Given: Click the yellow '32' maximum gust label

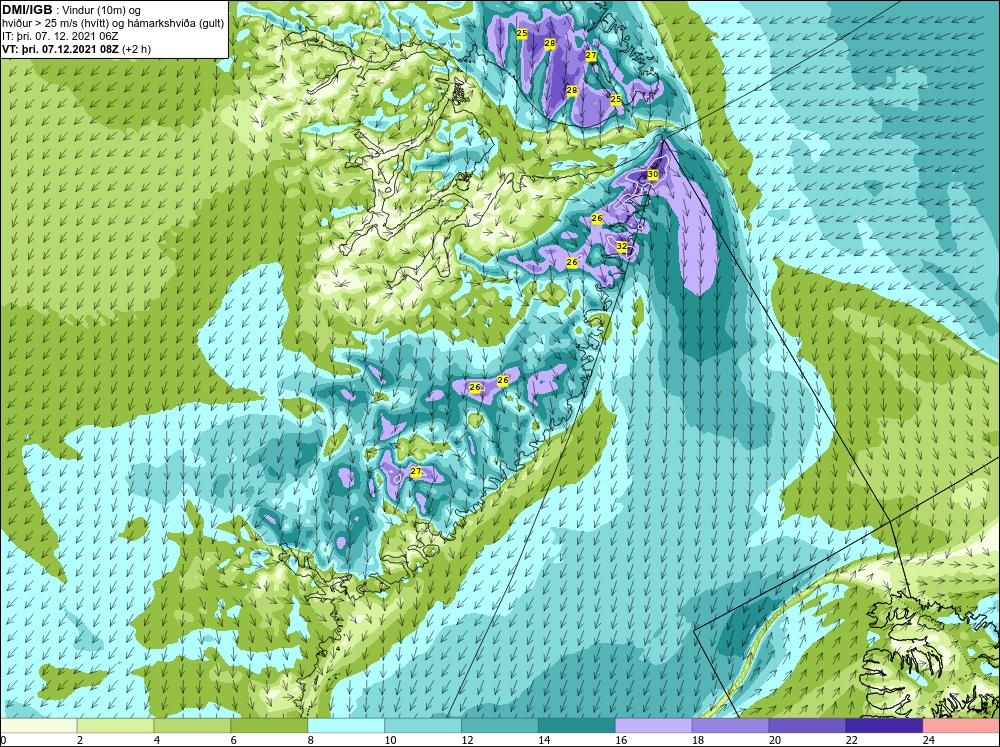Looking at the screenshot, I should click(x=621, y=246).
